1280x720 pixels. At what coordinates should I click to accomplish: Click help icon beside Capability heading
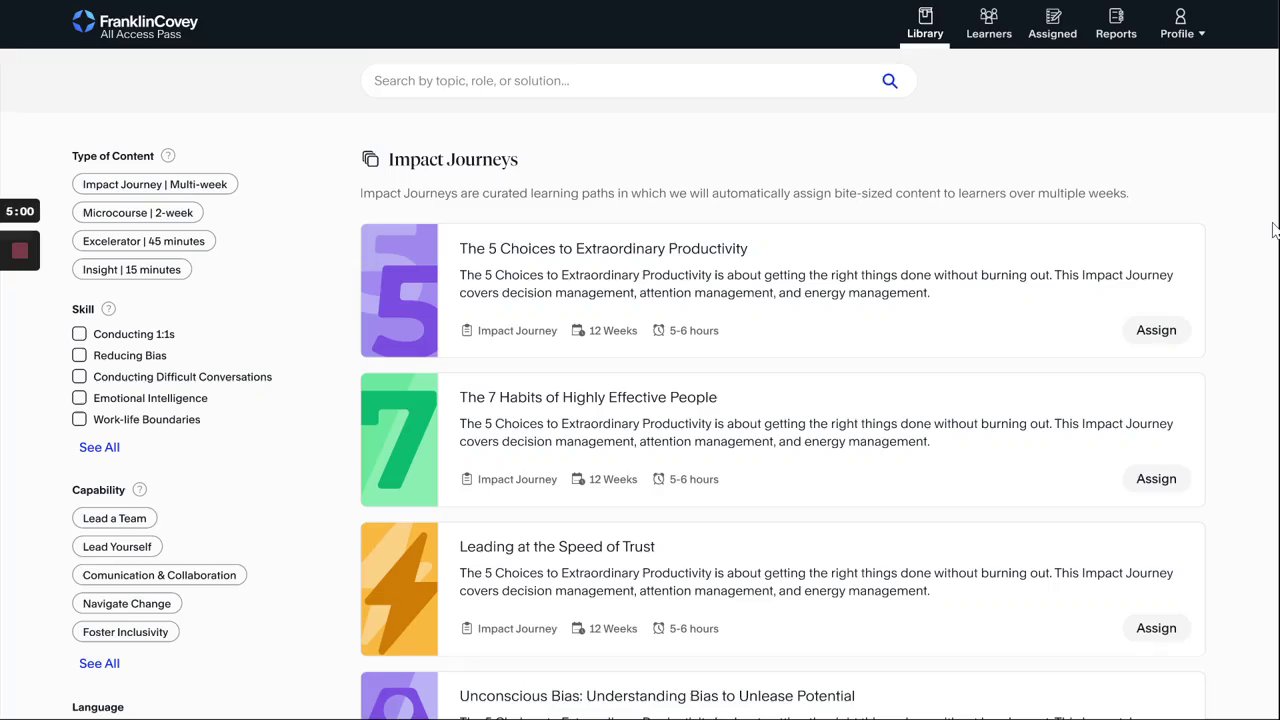140,490
